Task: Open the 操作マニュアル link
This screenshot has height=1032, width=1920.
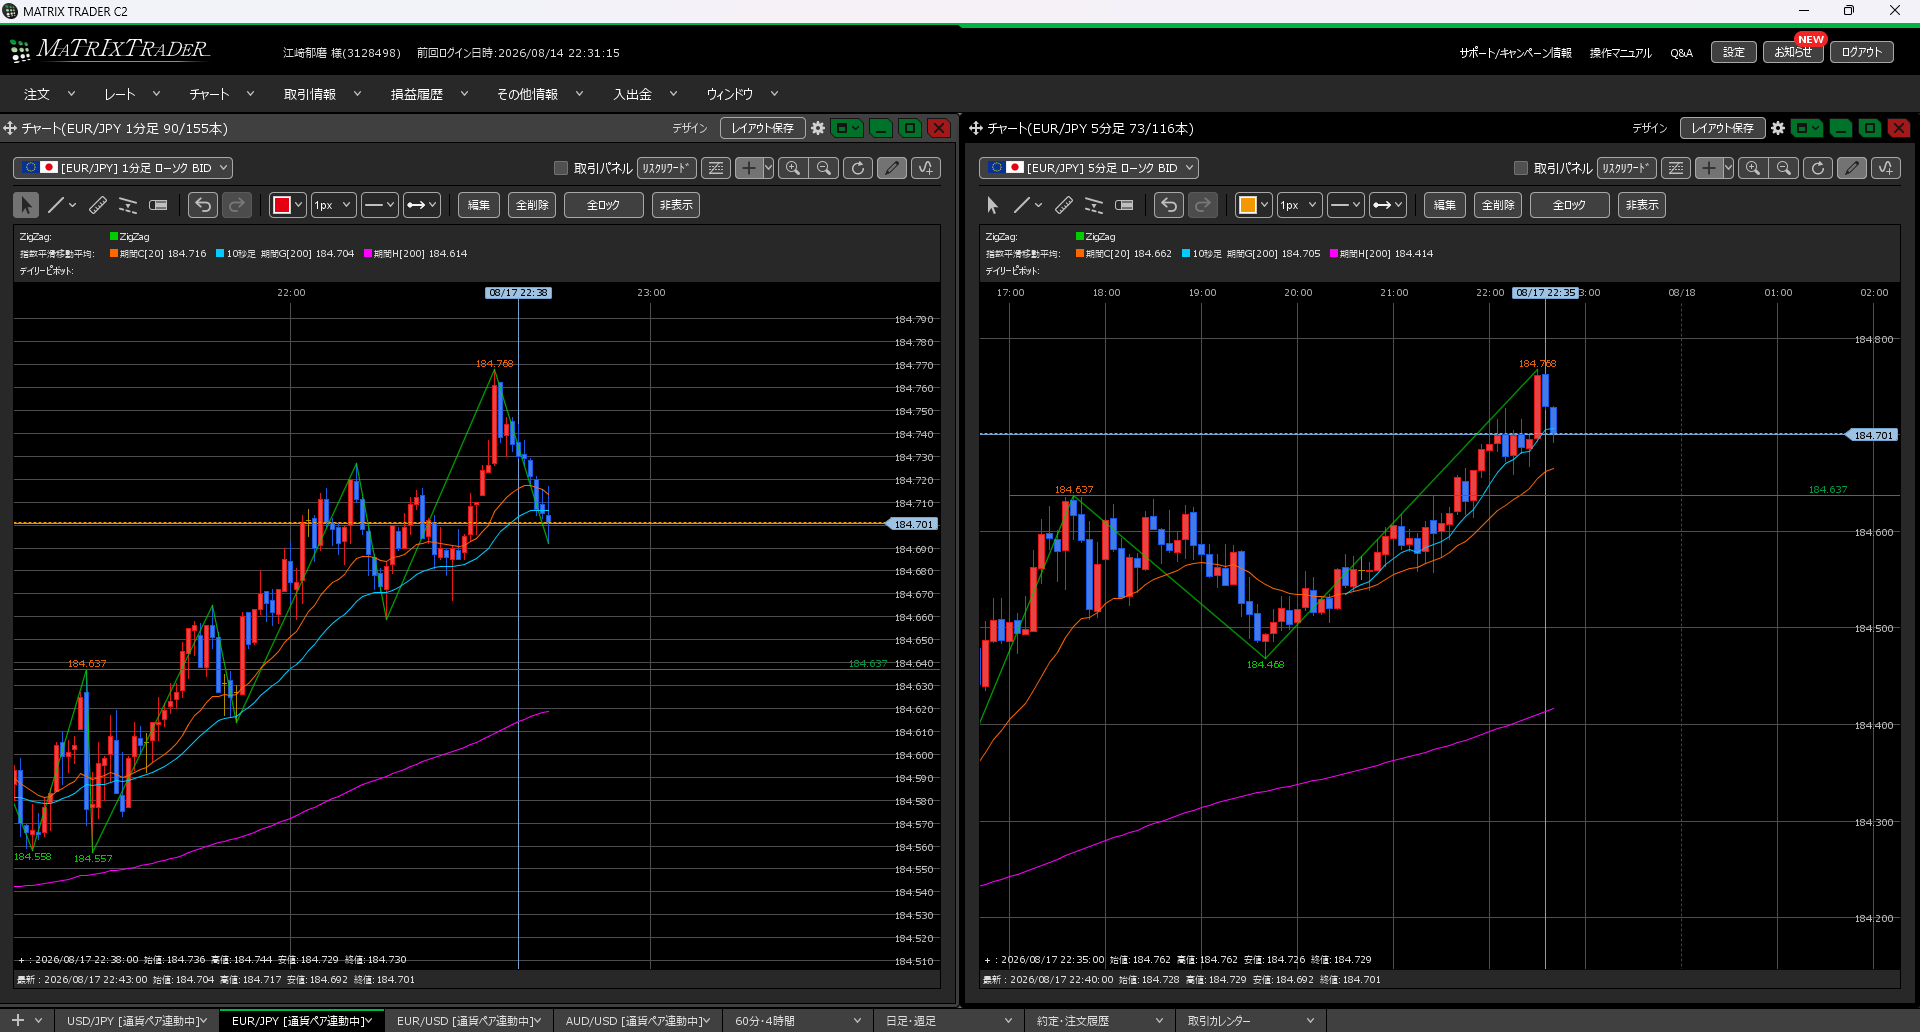Action: click(1620, 53)
